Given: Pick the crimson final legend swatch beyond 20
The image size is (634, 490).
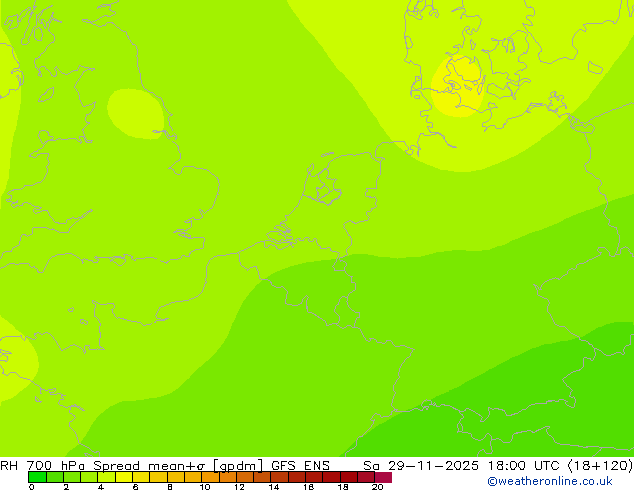Looking at the screenshot, I should (x=383, y=477).
